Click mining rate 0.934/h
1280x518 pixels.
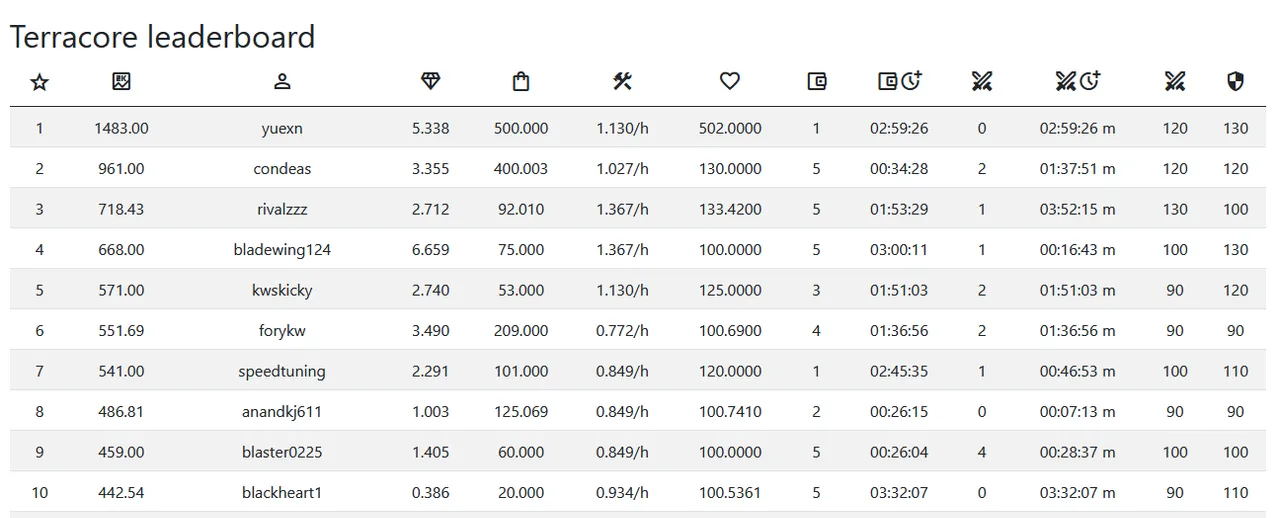(x=622, y=493)
